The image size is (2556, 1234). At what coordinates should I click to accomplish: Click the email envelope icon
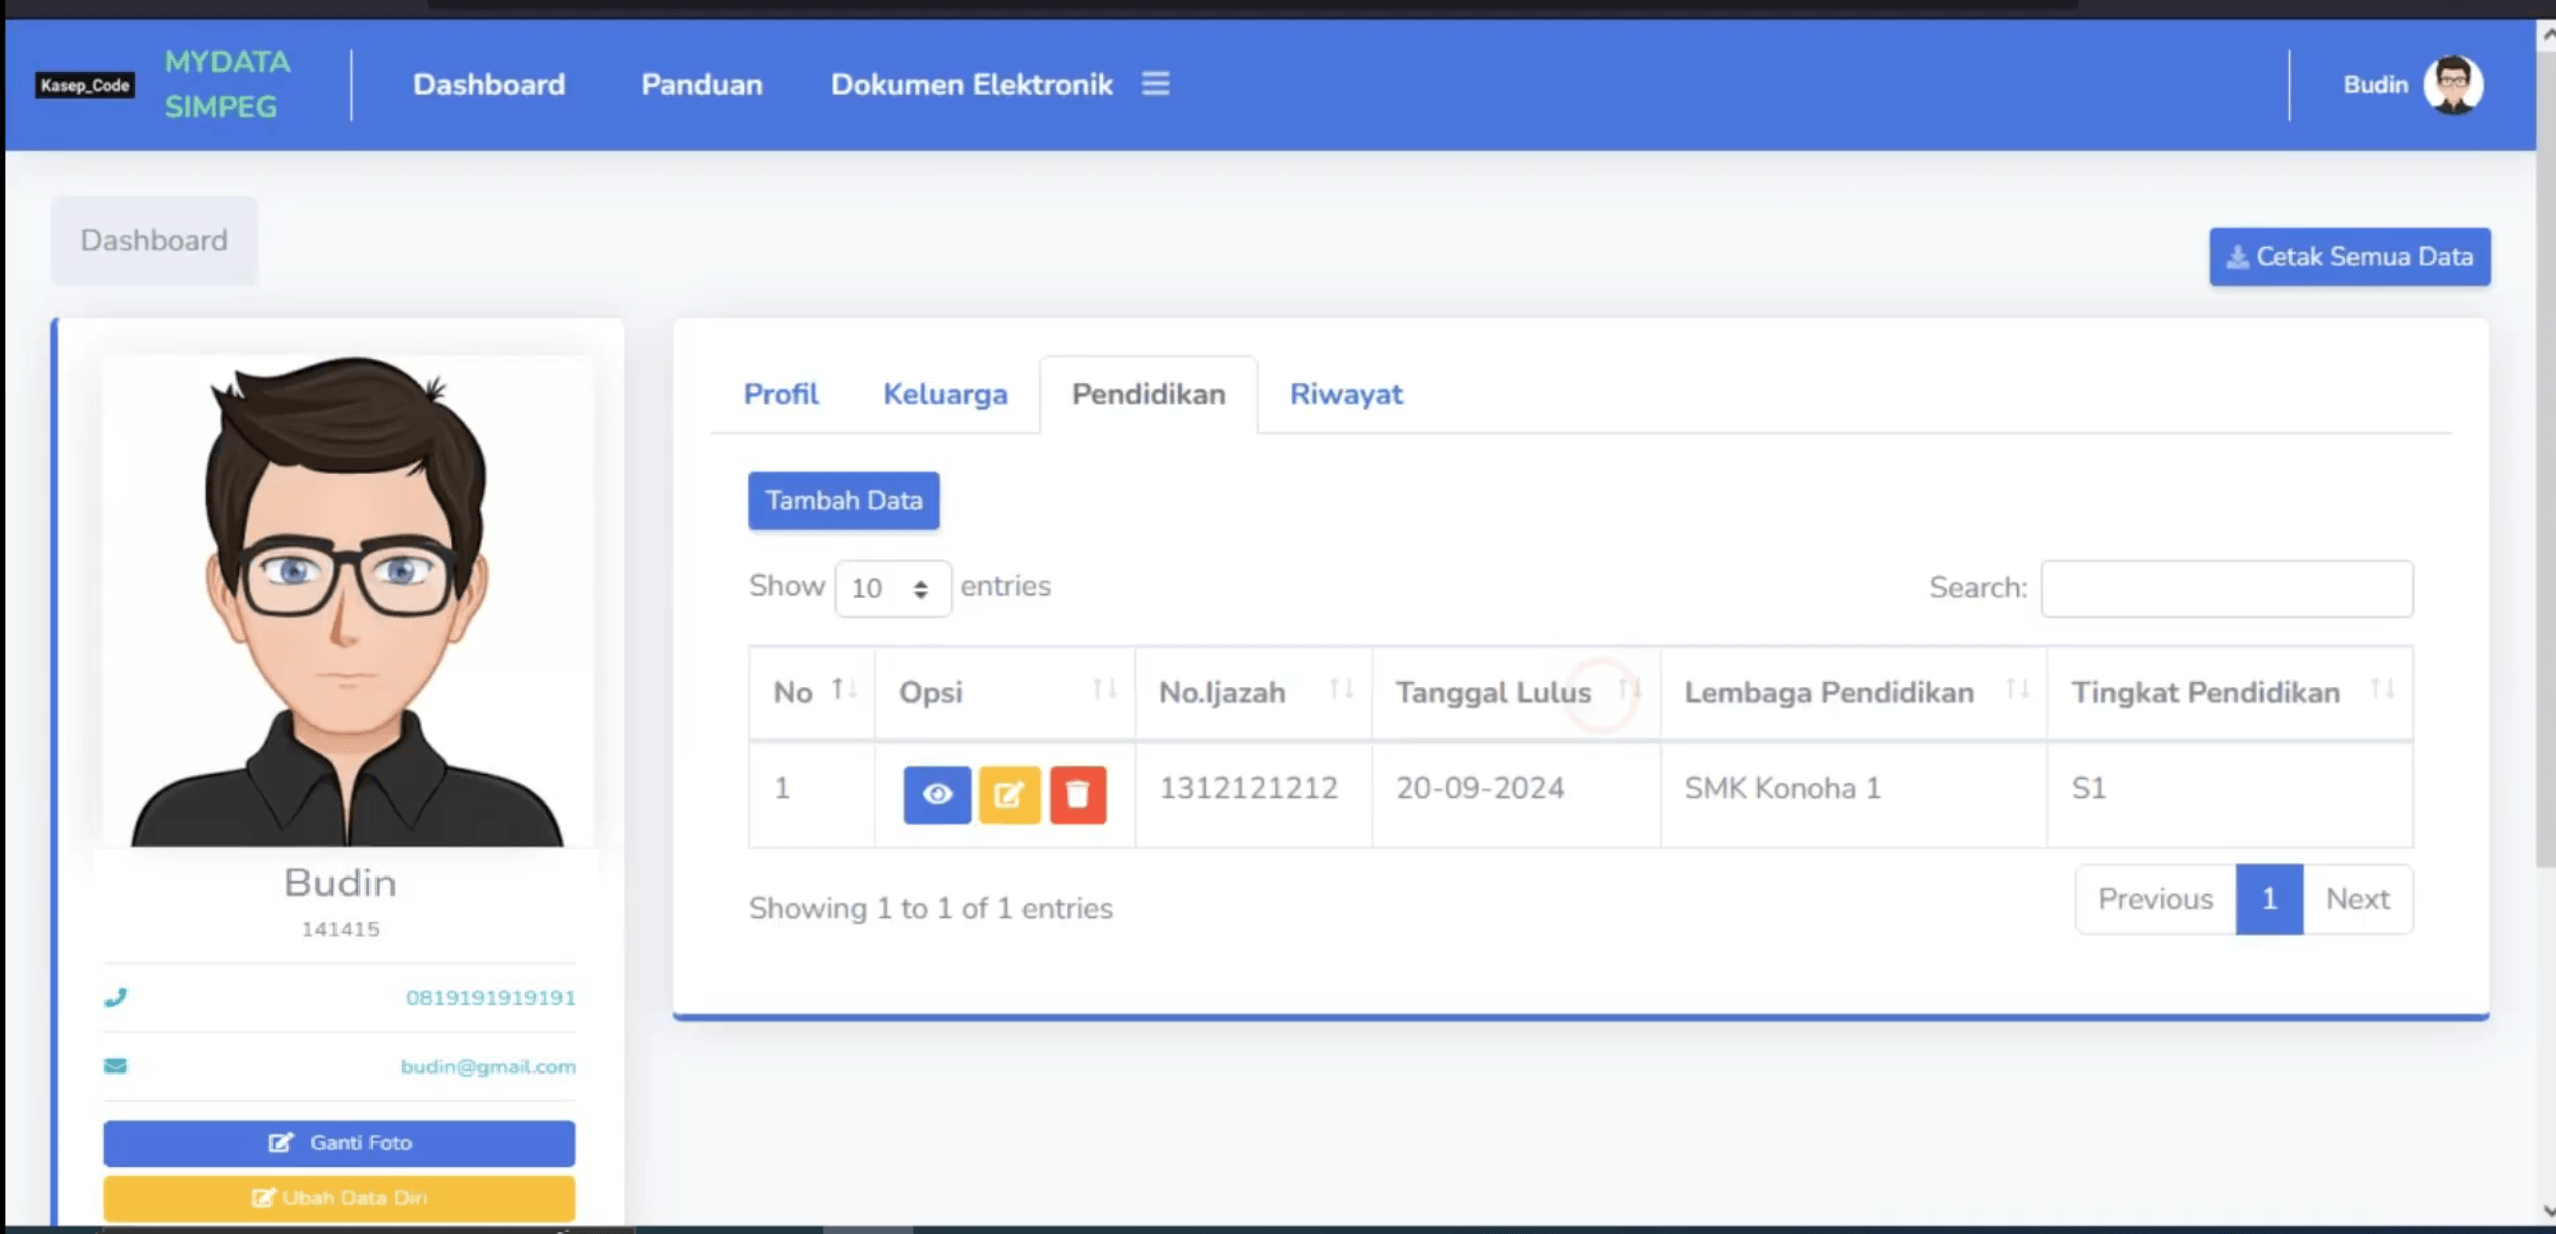[x=116, y=1066]
